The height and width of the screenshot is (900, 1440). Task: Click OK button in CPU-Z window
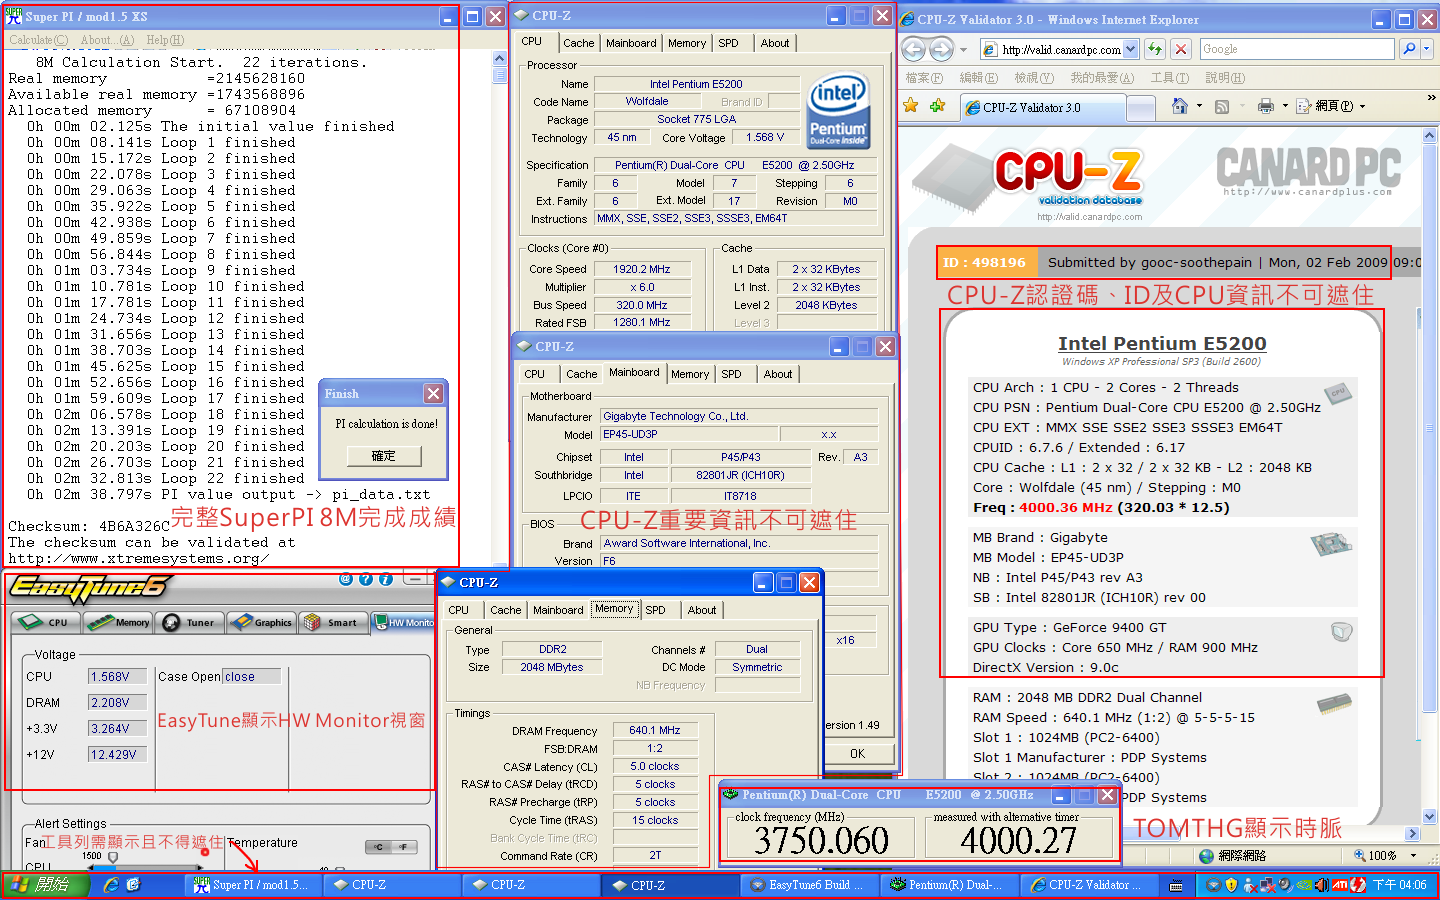[x=857, y=753]
